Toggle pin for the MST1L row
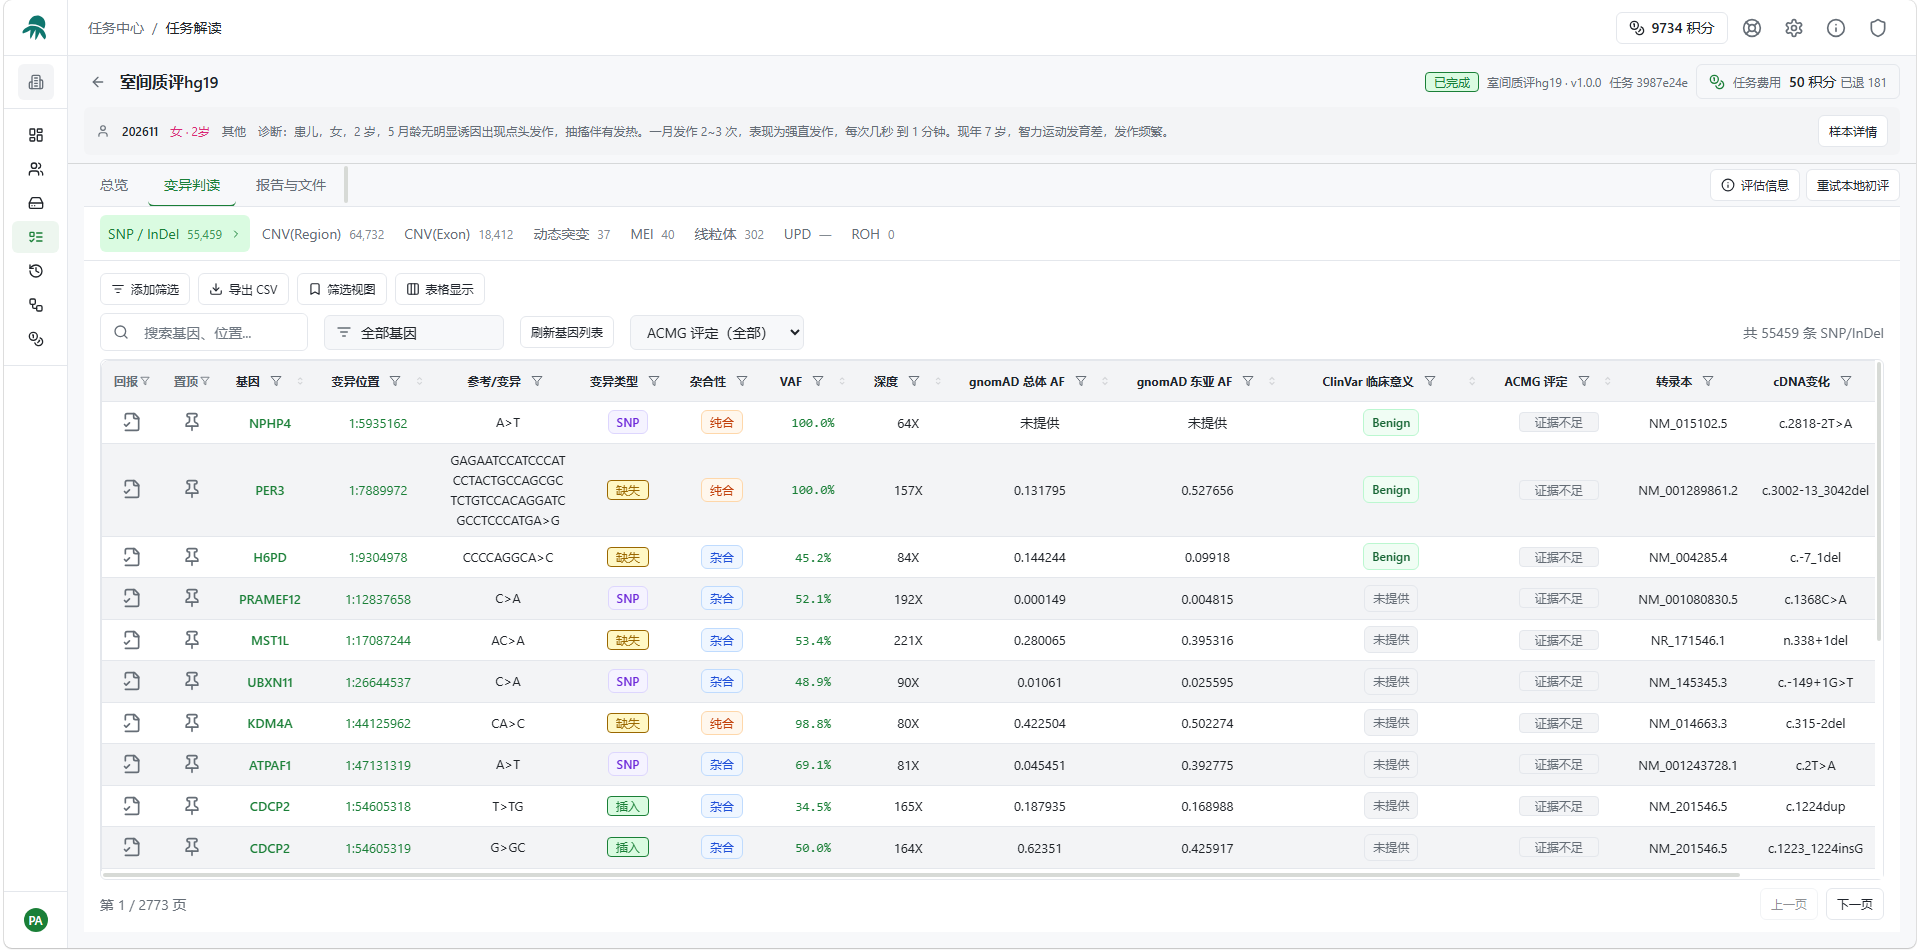 click(192, 640)
